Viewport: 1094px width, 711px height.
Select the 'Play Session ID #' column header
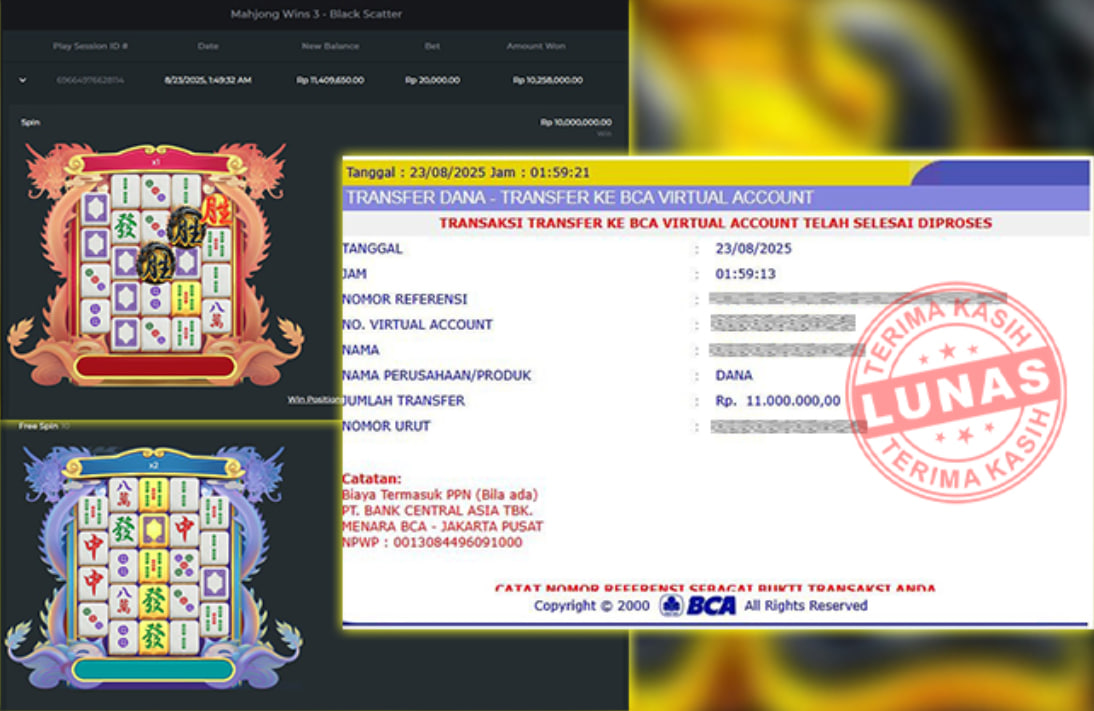pos(90,46)
